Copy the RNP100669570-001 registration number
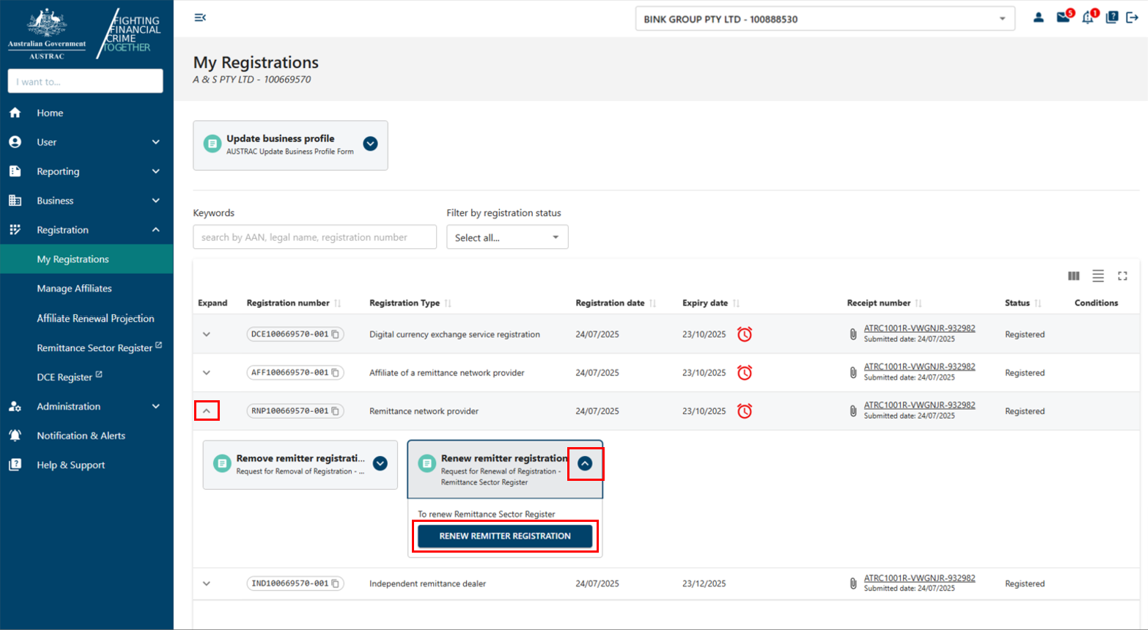The width and height of the screenshot is (1148, 630). tap(336, 410)
